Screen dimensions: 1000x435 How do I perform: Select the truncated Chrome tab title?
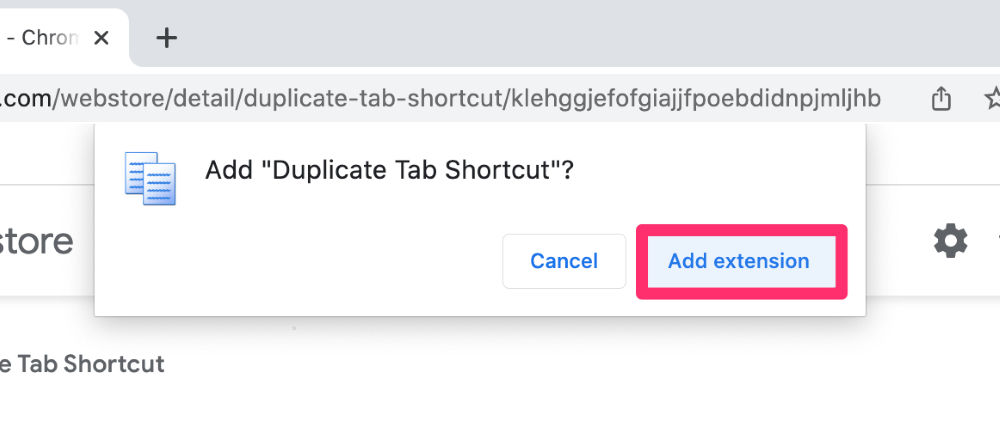pos(42,38)
